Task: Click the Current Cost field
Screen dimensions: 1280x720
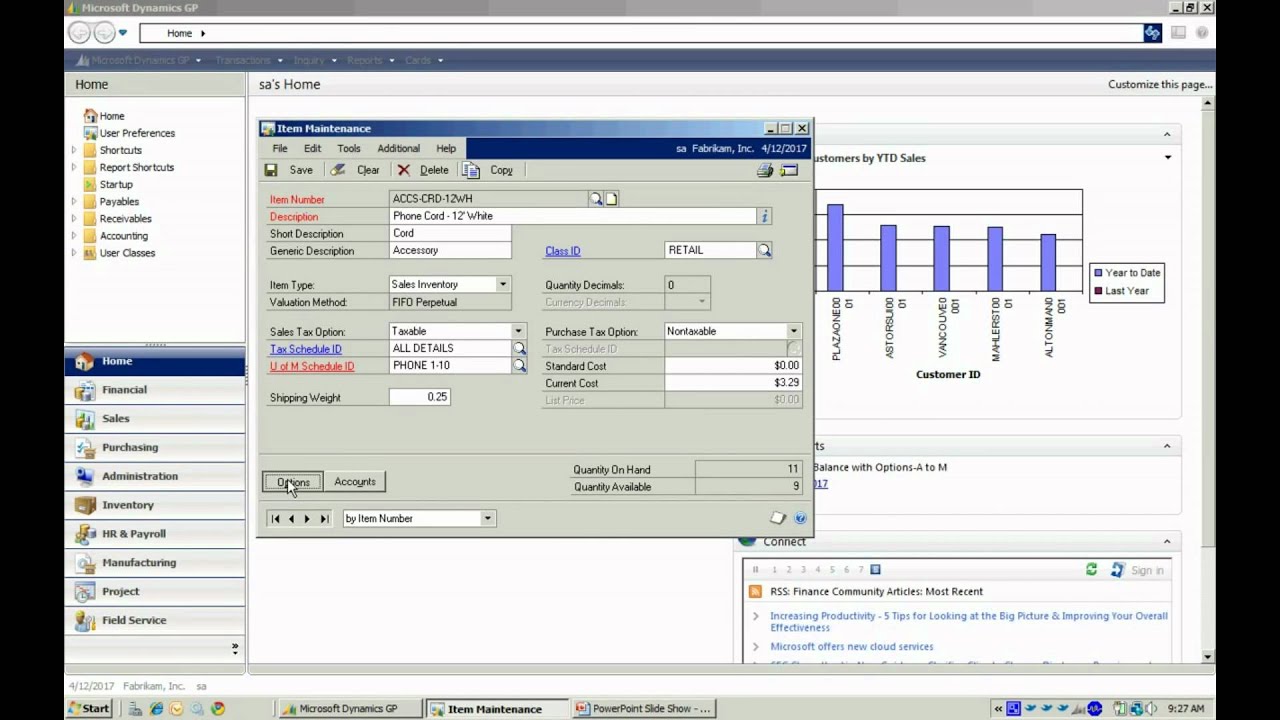Action: (x=733, y=383)
